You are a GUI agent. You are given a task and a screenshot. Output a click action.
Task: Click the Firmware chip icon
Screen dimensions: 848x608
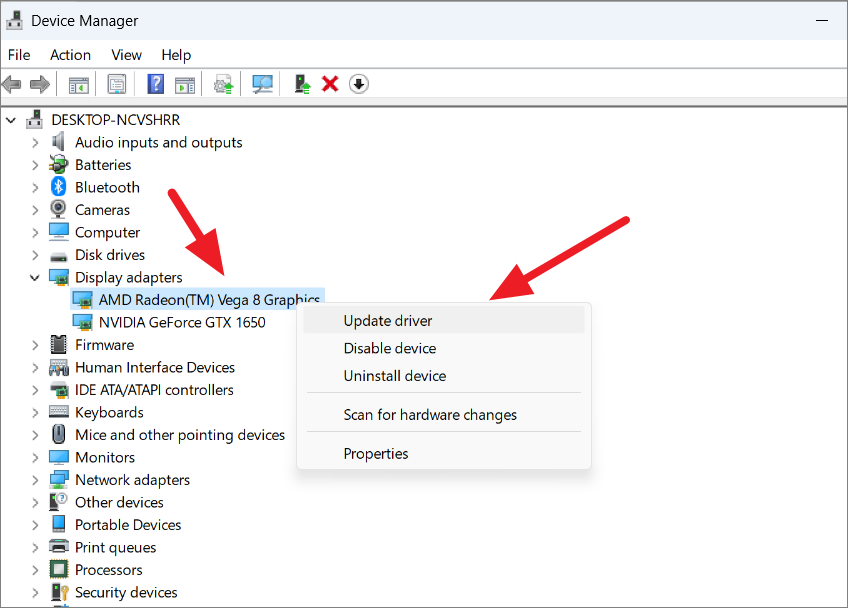tap(58, 345)
